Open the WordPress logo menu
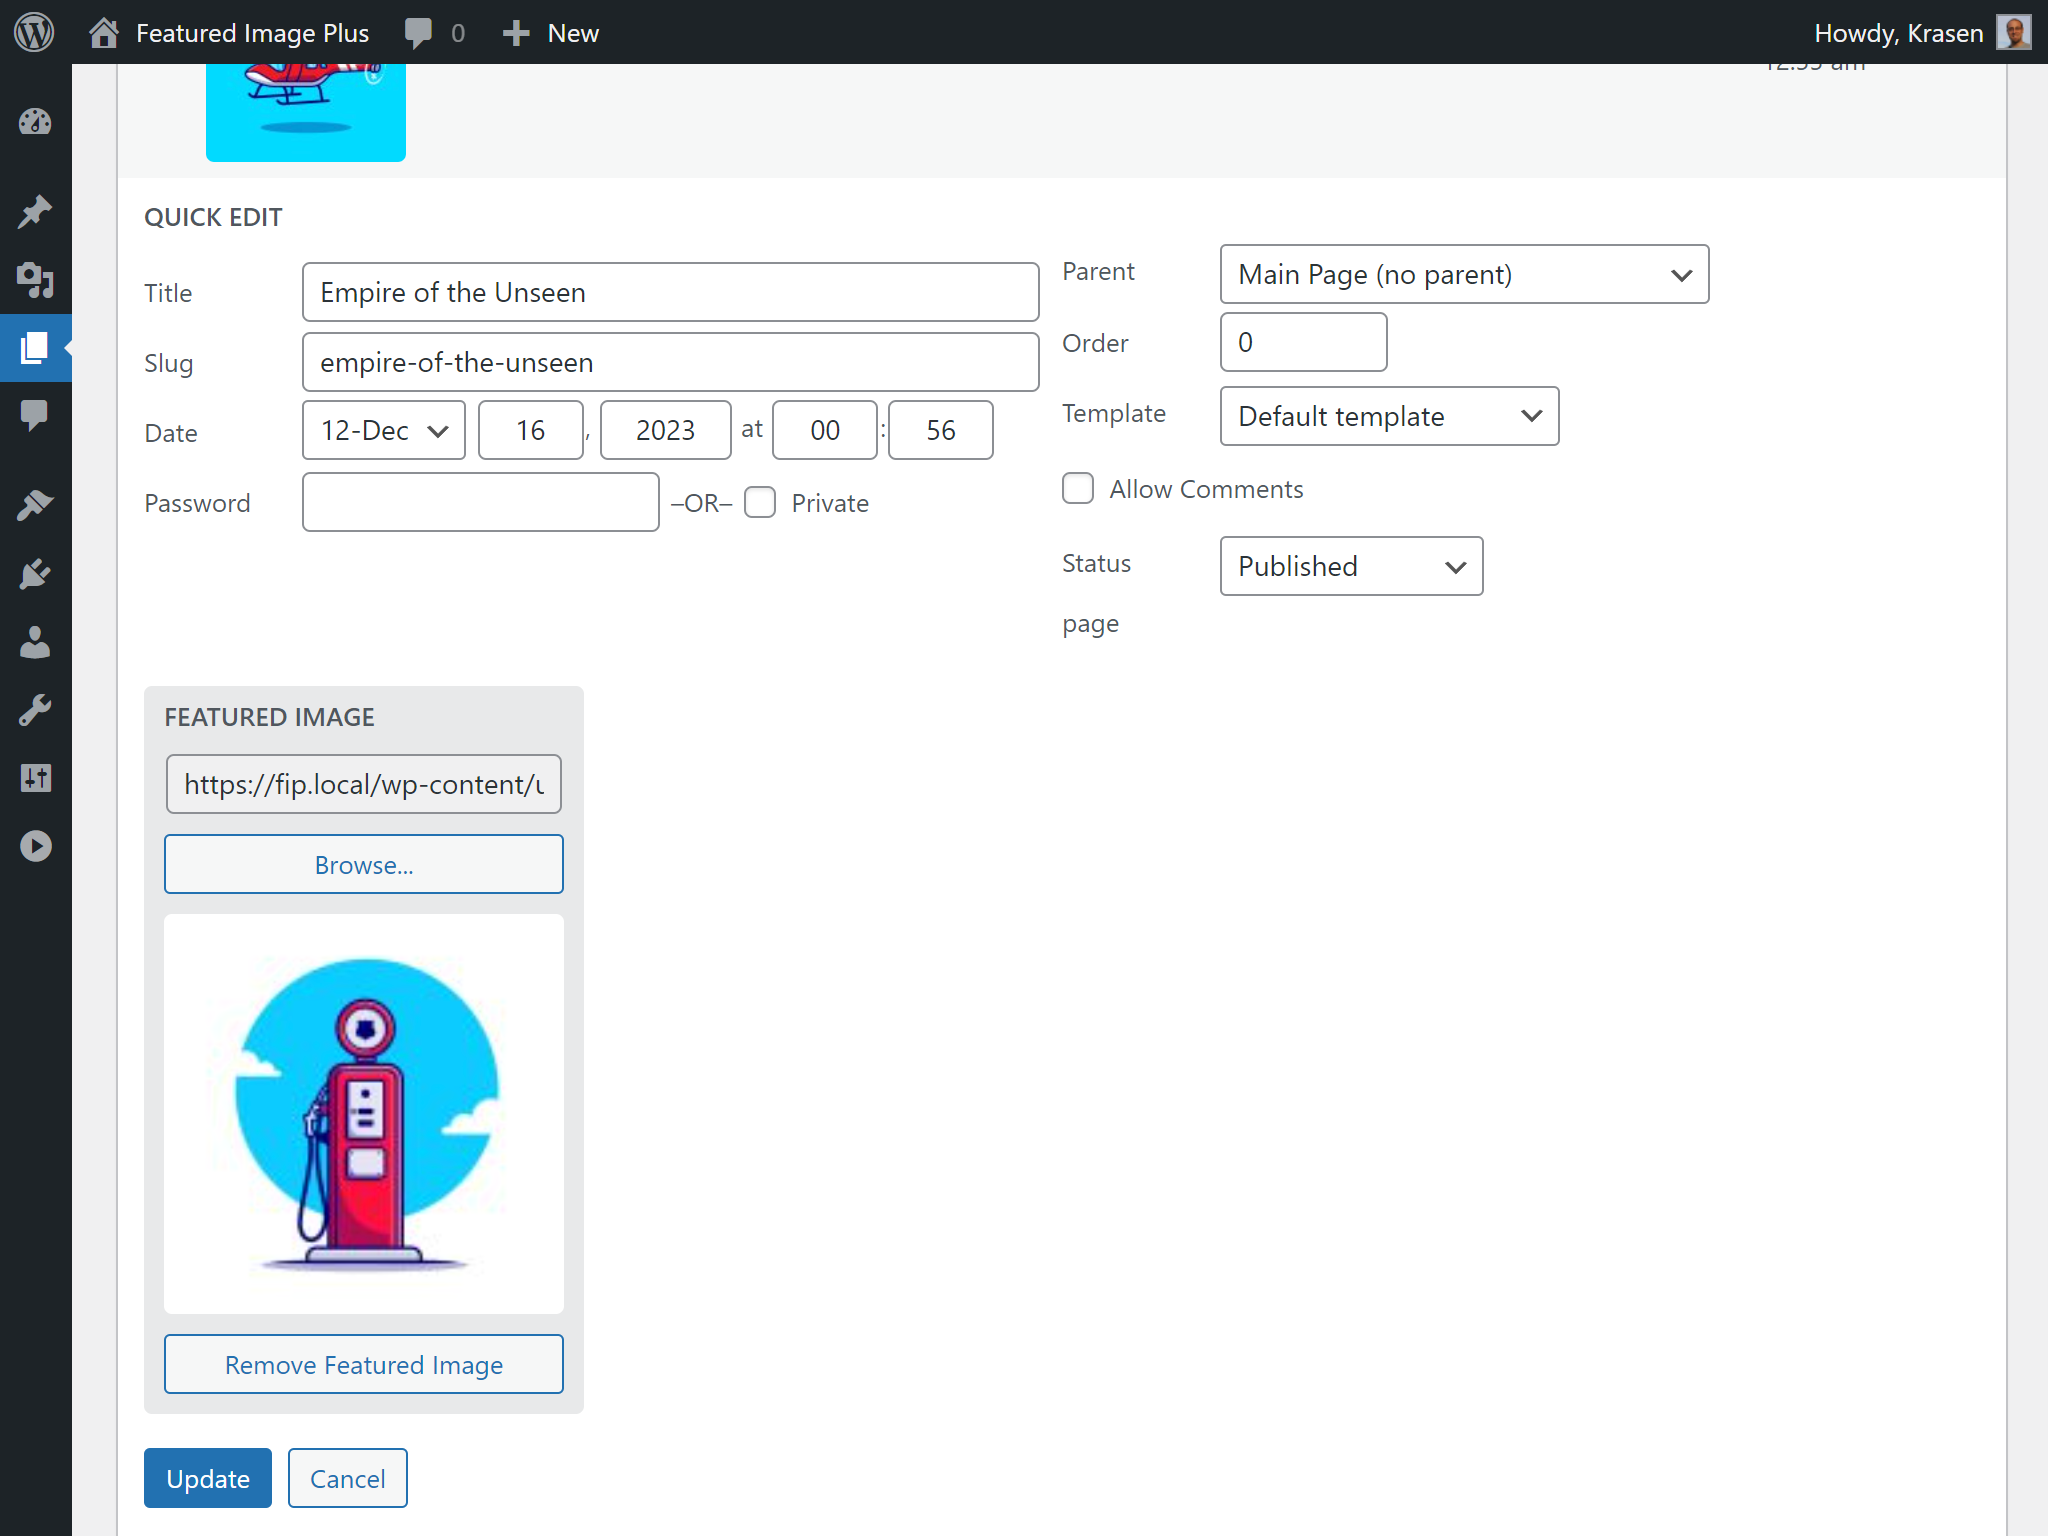 [x=34, y=32]
